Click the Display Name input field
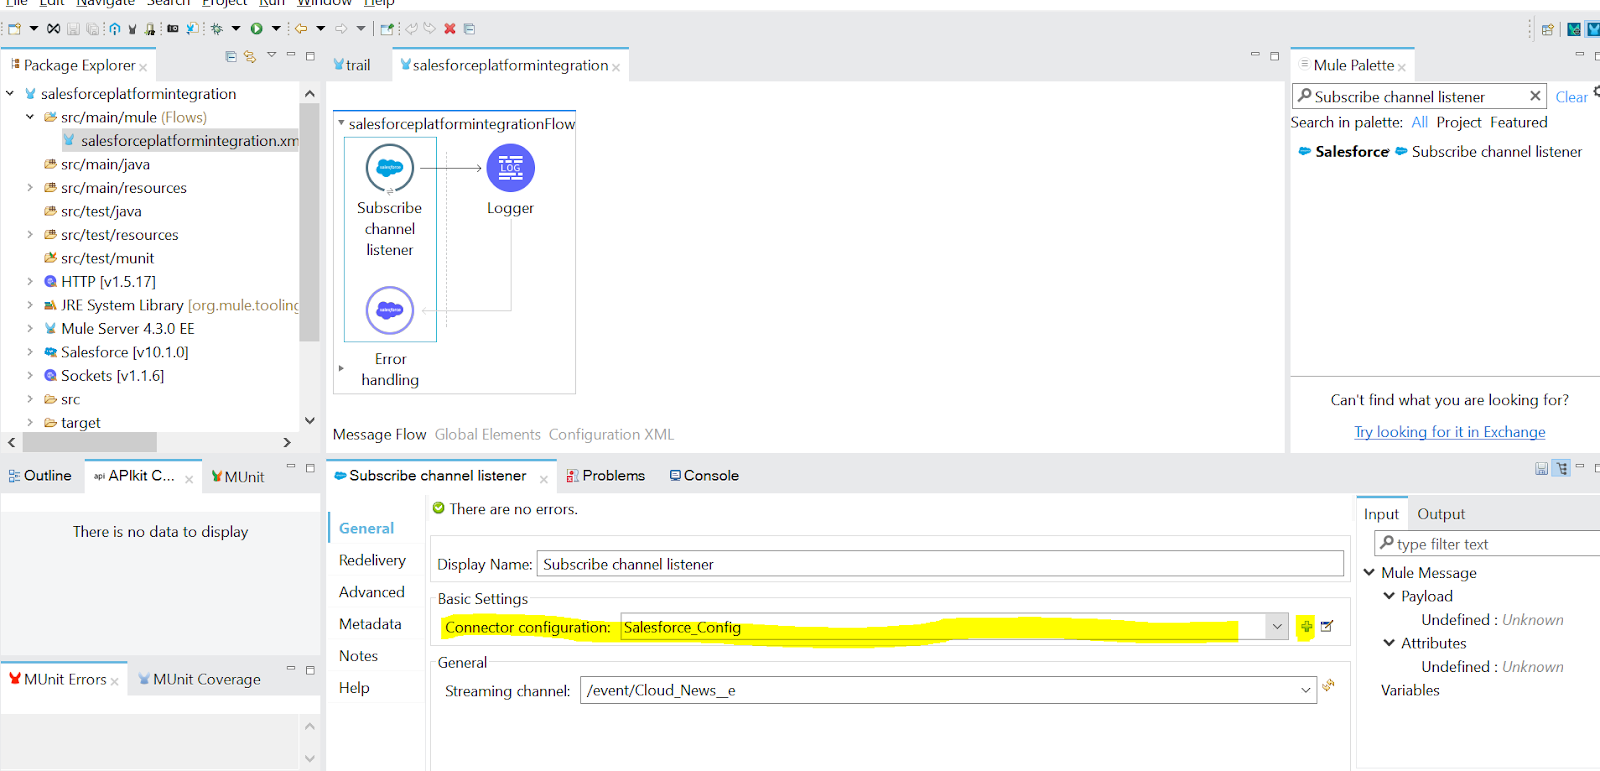This screenshot has width=1600, height=771. [940, 564]
